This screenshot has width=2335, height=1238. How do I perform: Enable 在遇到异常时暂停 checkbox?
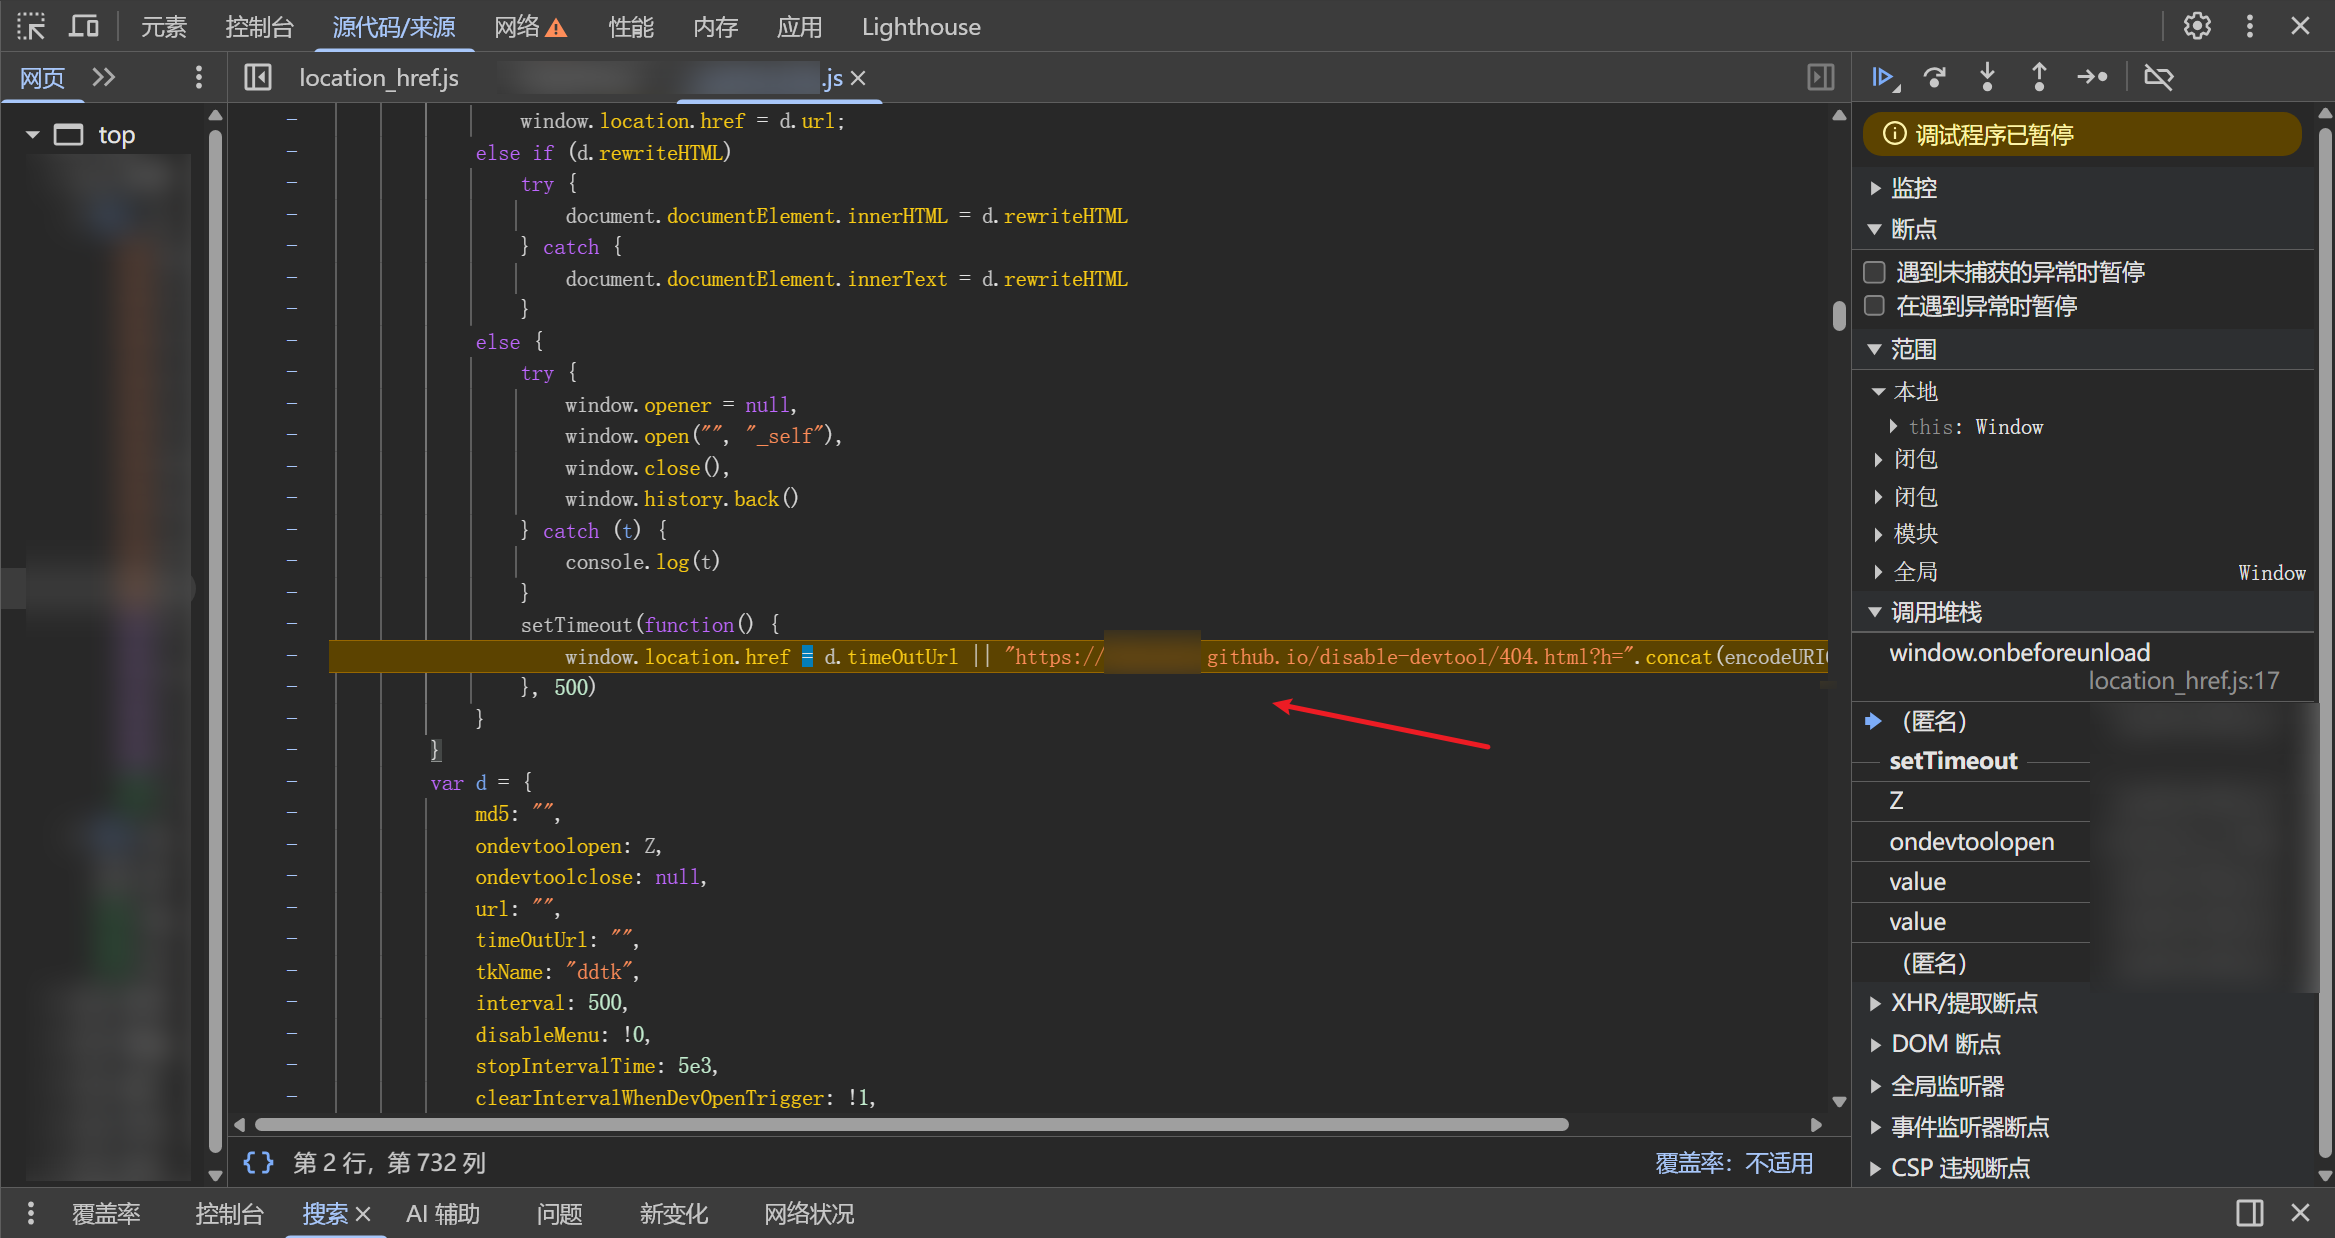1874,305
